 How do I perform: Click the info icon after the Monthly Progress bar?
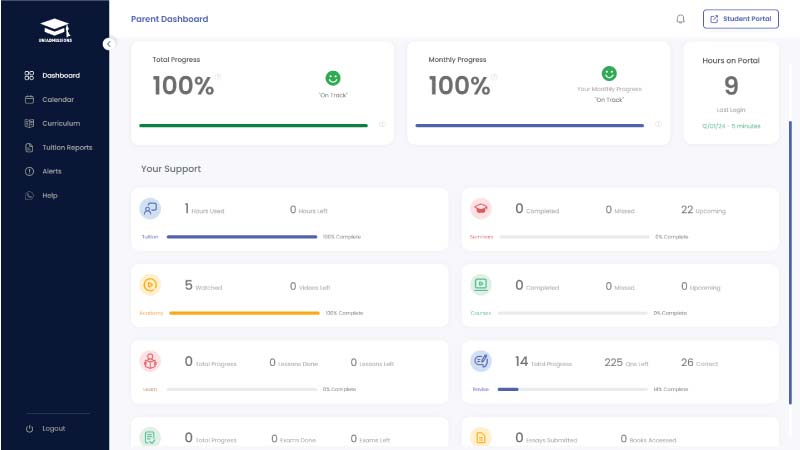(658, 124)
